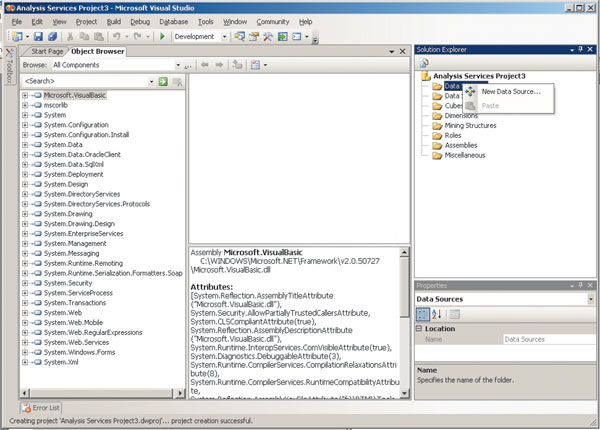
Task: Click the Toolbox wrench icon in toolbar
Action: (268, 36)
